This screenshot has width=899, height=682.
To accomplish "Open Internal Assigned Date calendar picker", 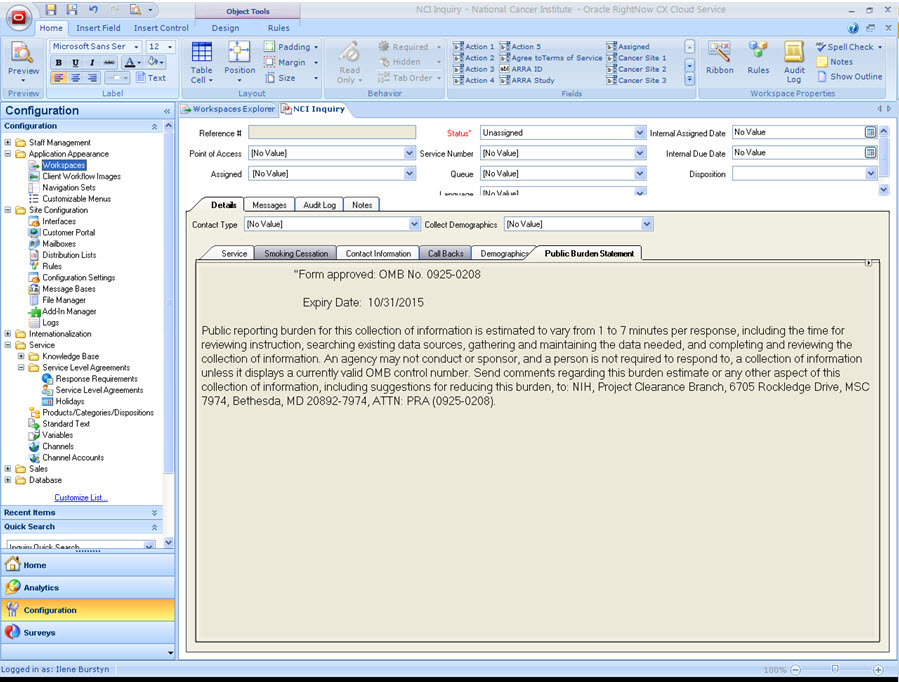I will [x=870, y=132].
